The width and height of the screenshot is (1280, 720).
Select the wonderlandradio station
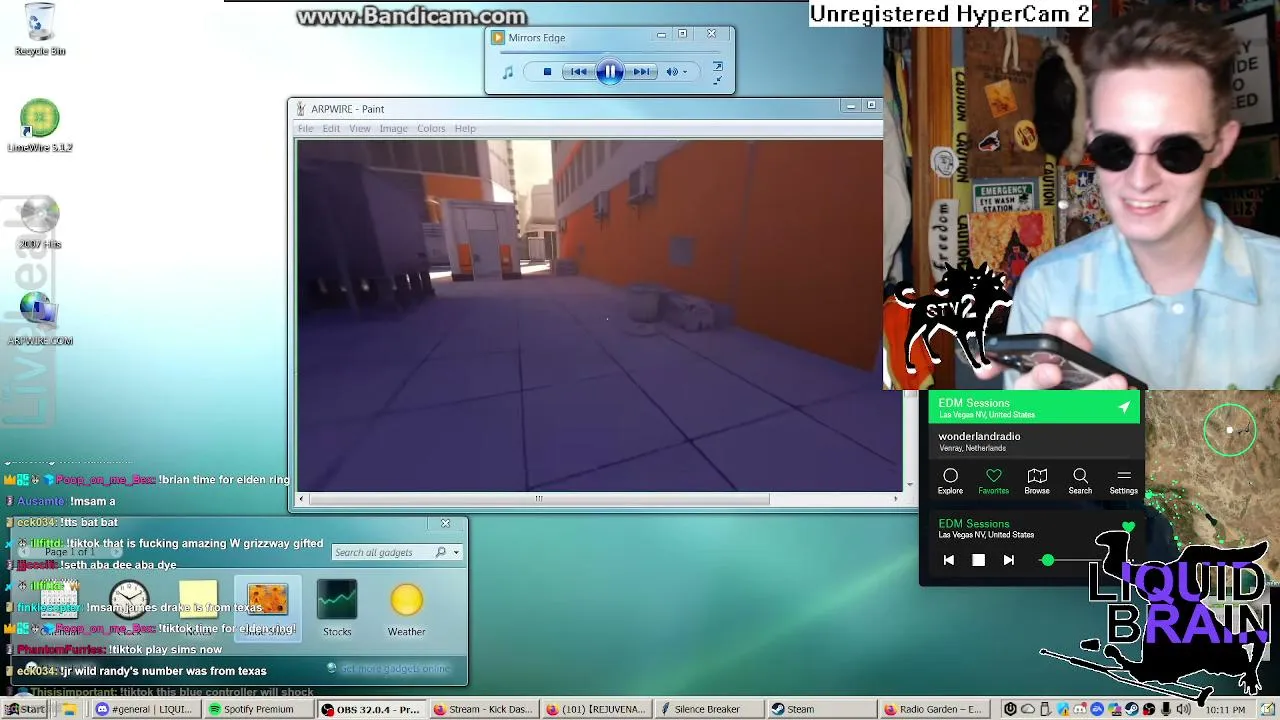[1034, 441]
